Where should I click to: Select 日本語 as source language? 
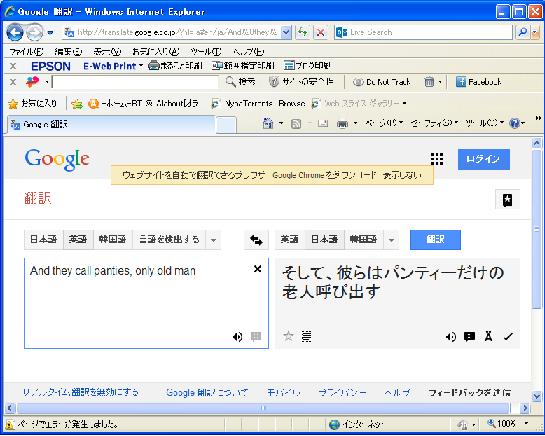pos(44,240)
